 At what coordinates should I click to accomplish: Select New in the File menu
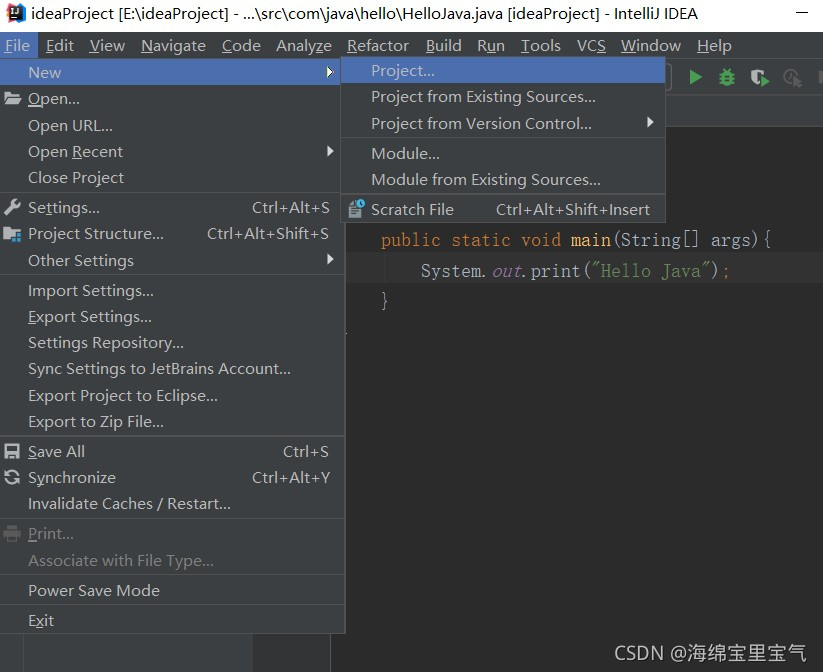pos(170,72)
